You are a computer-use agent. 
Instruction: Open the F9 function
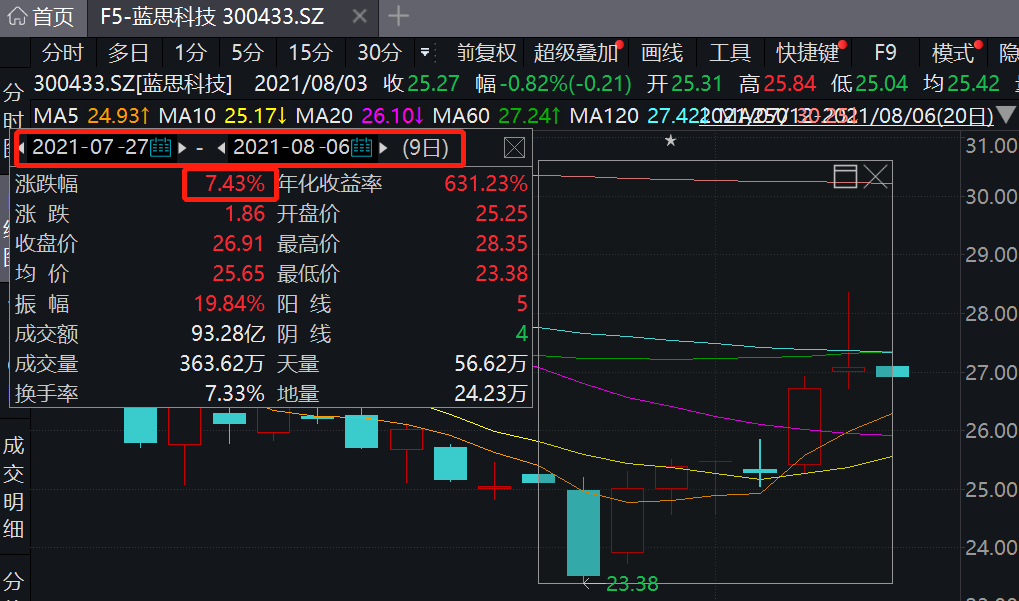point(885,53)
